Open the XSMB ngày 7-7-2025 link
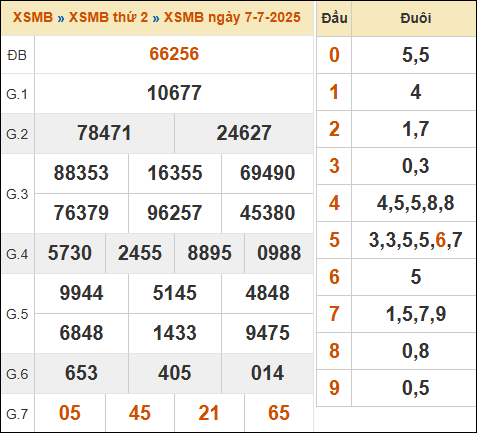 [x=232, y=18]
